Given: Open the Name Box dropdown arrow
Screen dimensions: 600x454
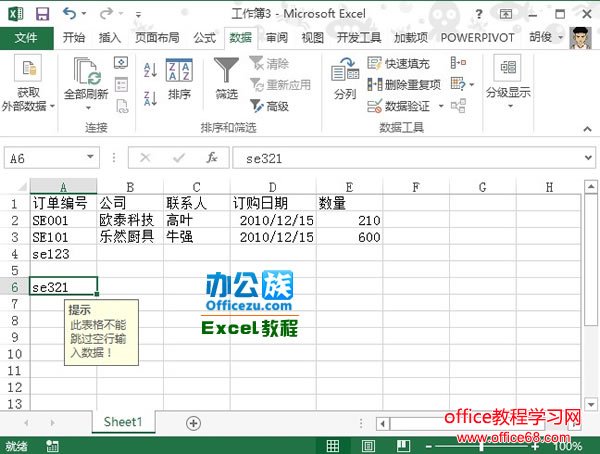Looking at the screenshot, I should click(x=90, y=157).
